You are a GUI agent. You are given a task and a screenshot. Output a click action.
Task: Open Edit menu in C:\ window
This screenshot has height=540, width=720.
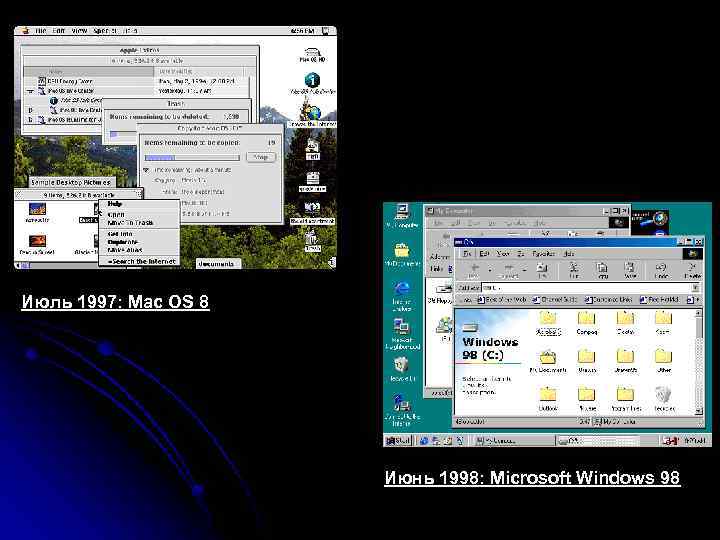coord(484,253)
